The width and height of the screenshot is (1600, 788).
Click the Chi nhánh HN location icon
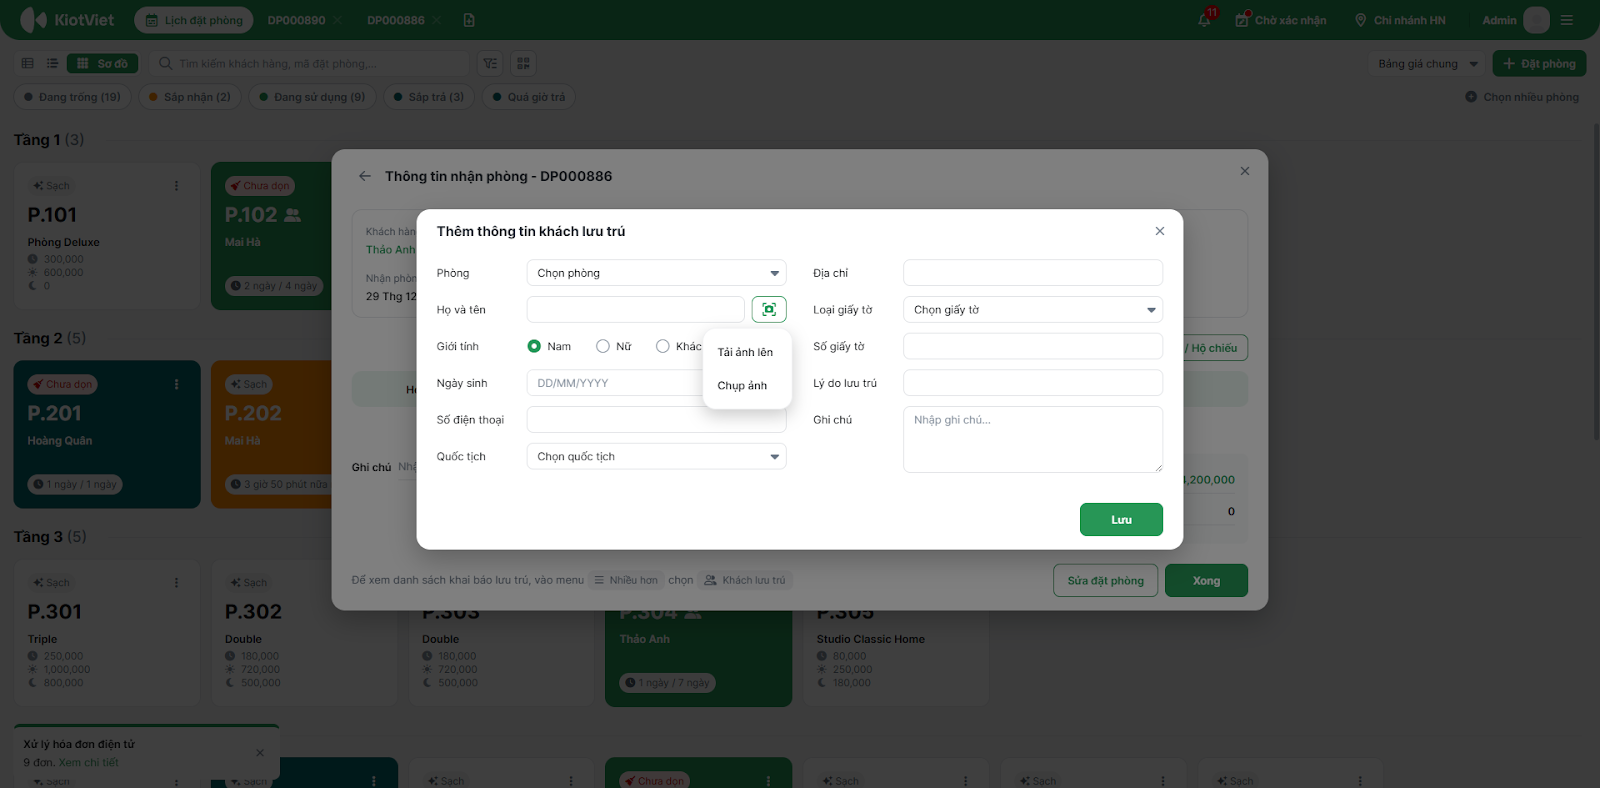1360,20
